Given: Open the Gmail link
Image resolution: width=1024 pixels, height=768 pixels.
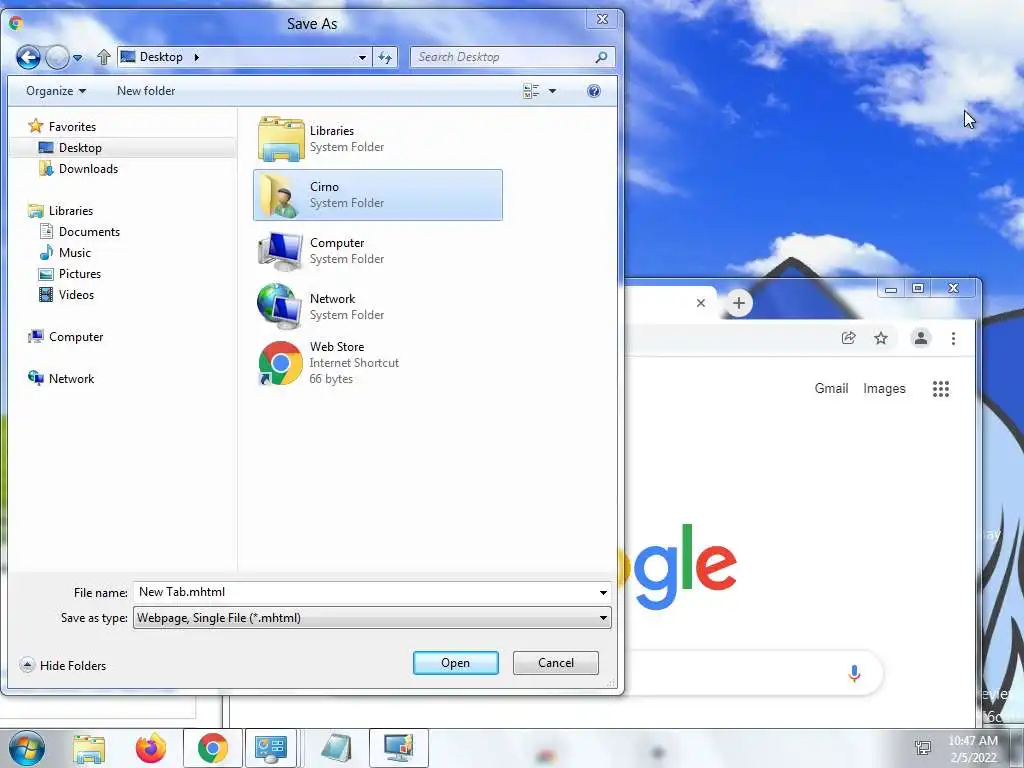Looking at the screenshot, I should tap(831, 389).
